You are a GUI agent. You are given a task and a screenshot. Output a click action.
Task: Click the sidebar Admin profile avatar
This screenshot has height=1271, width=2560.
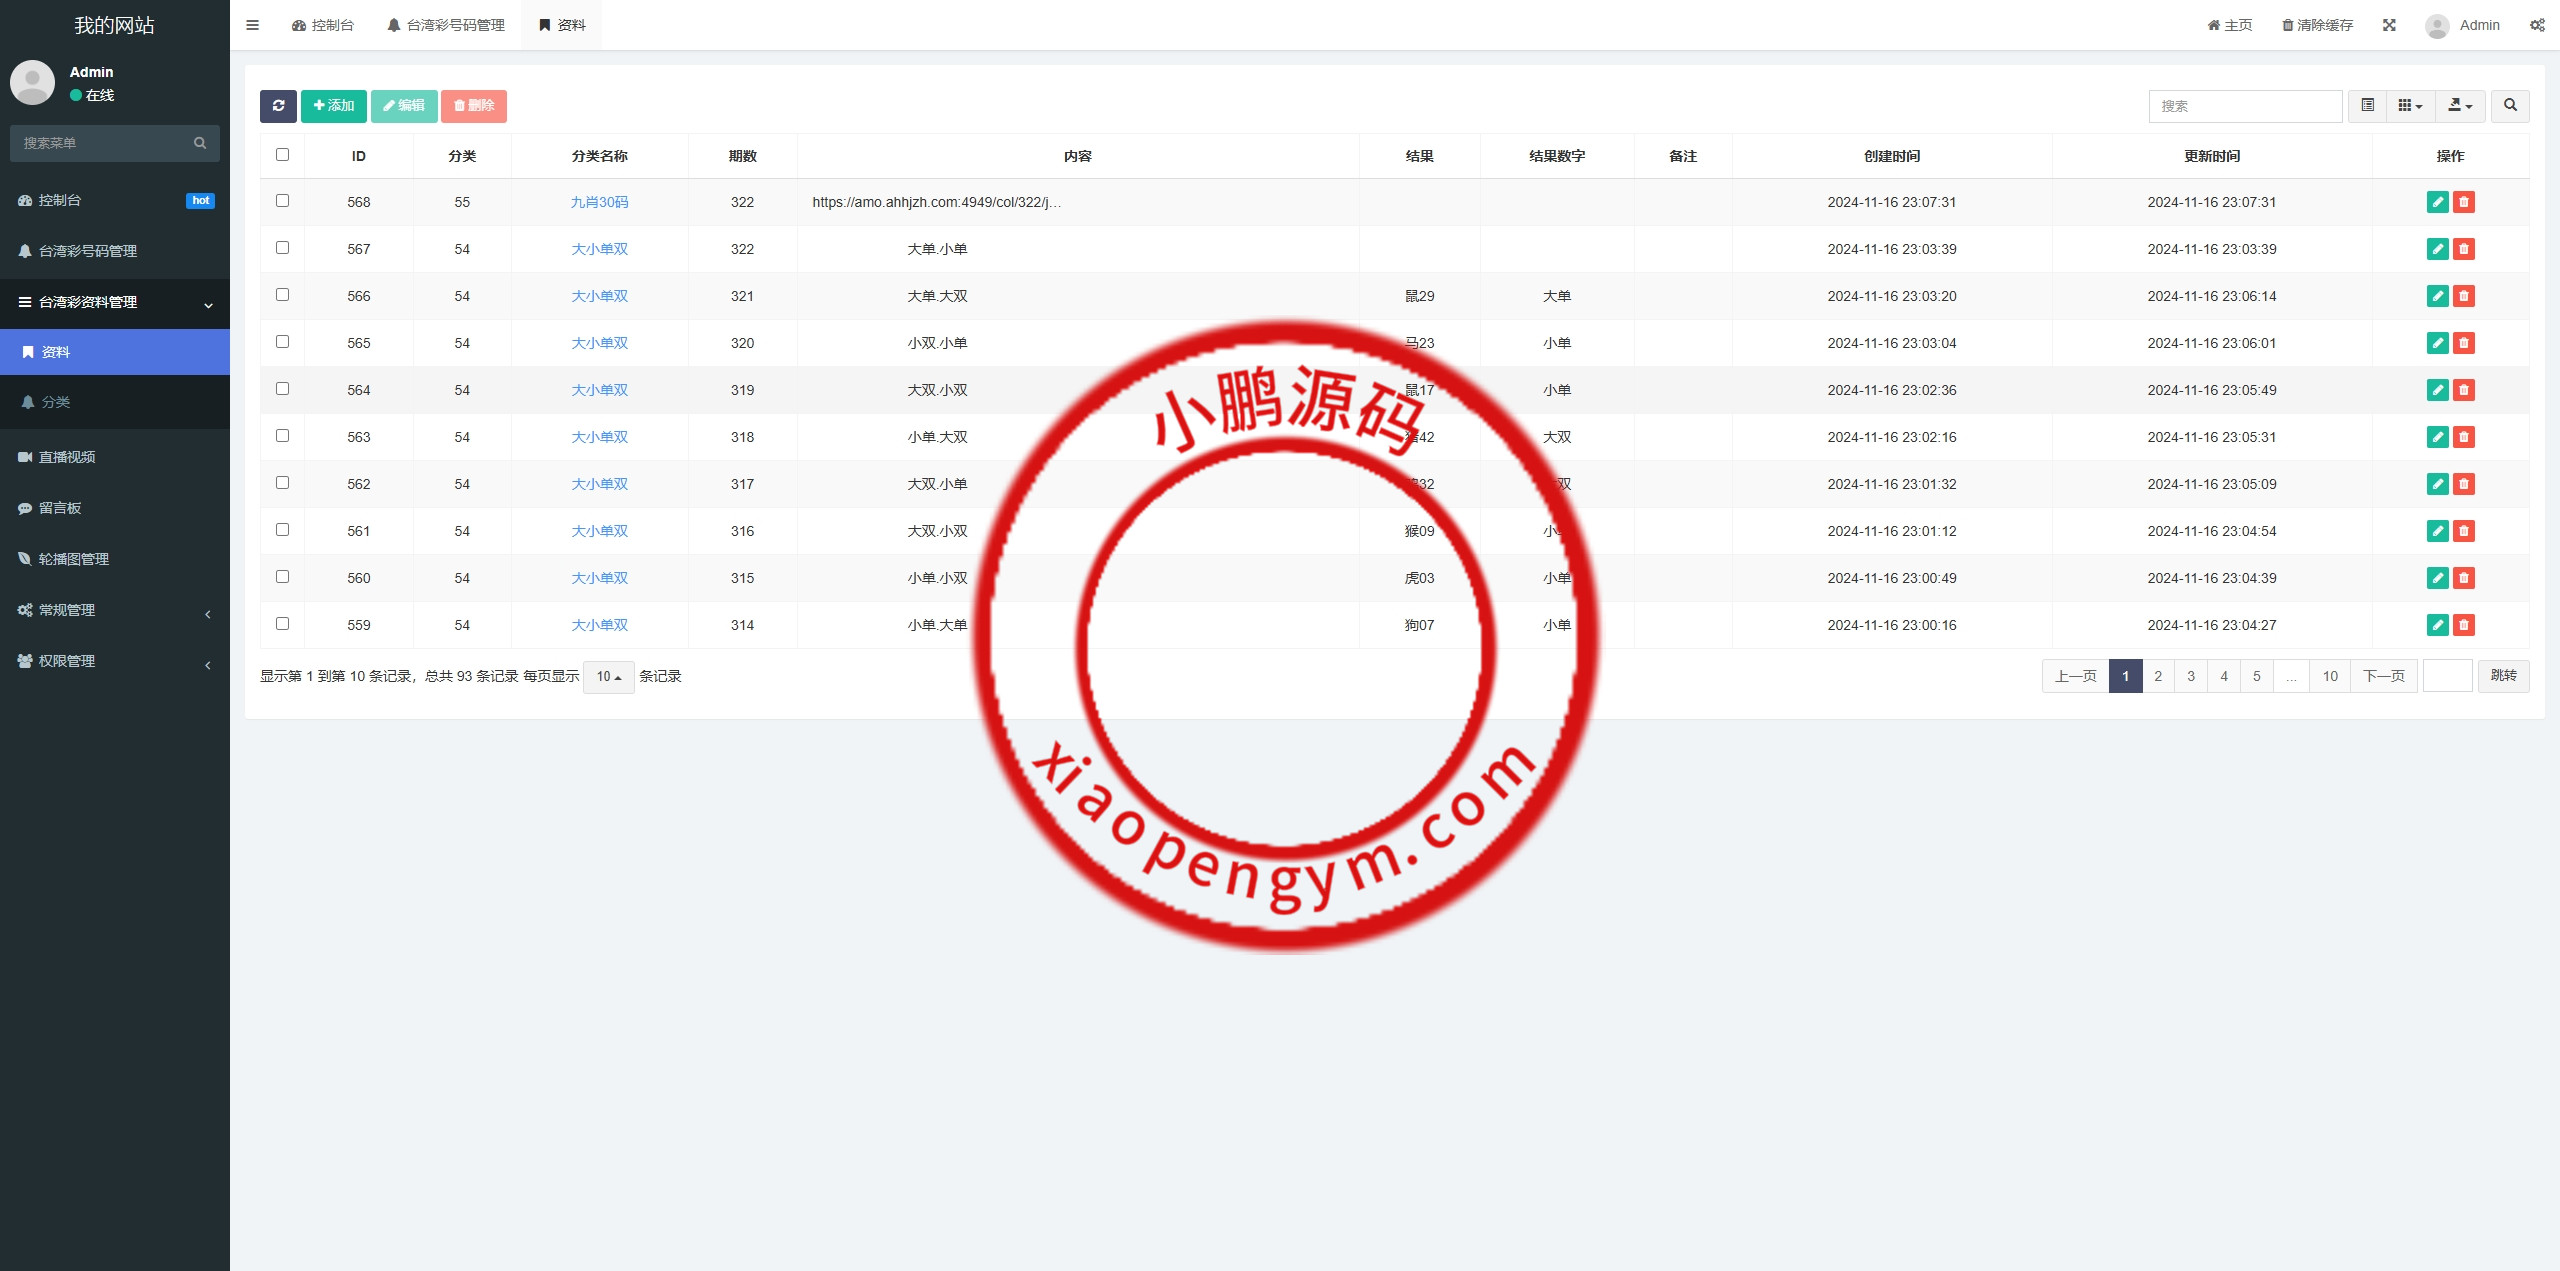[32, 82]
